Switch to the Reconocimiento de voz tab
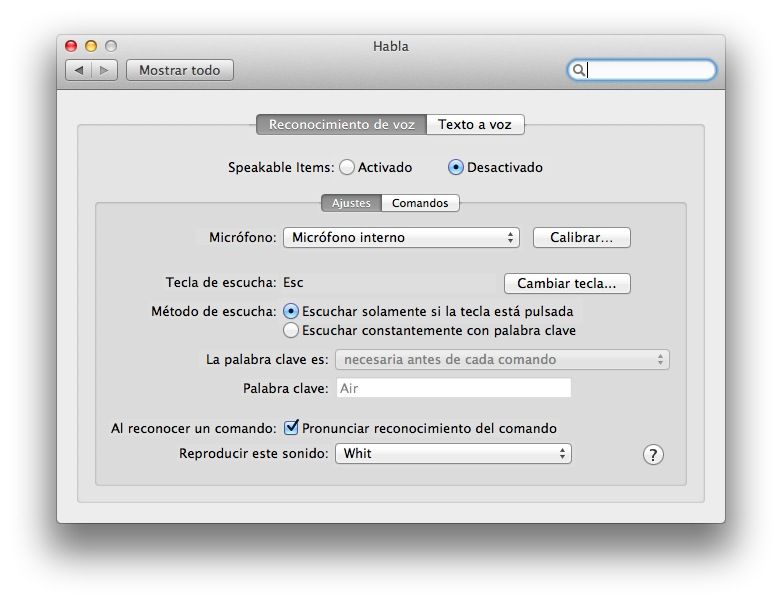Viewport: 782px width, 602px height. pyautogui.click(x=341, y=125)
